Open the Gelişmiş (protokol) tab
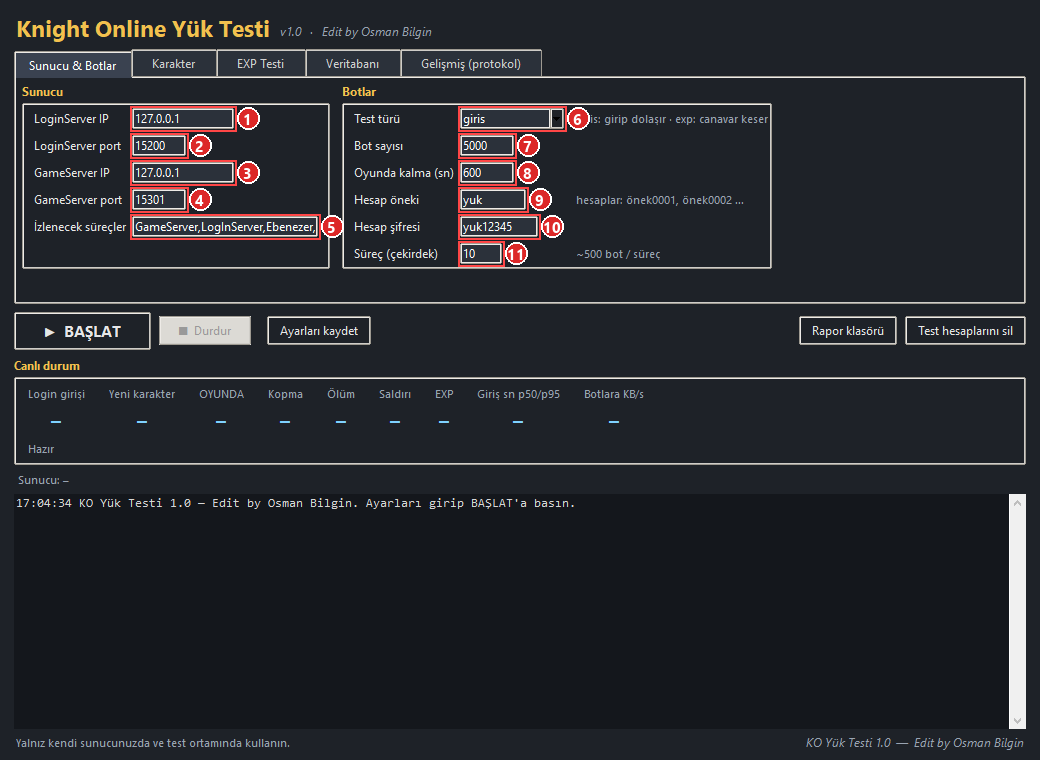 (471, 64)
